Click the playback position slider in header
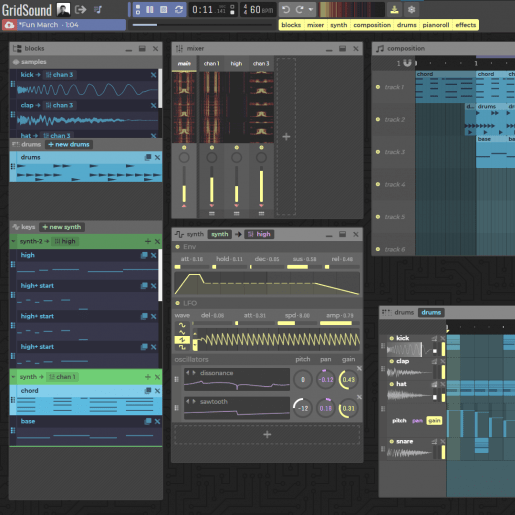Viewport: 515px width, 515px height. coord(202,25)
